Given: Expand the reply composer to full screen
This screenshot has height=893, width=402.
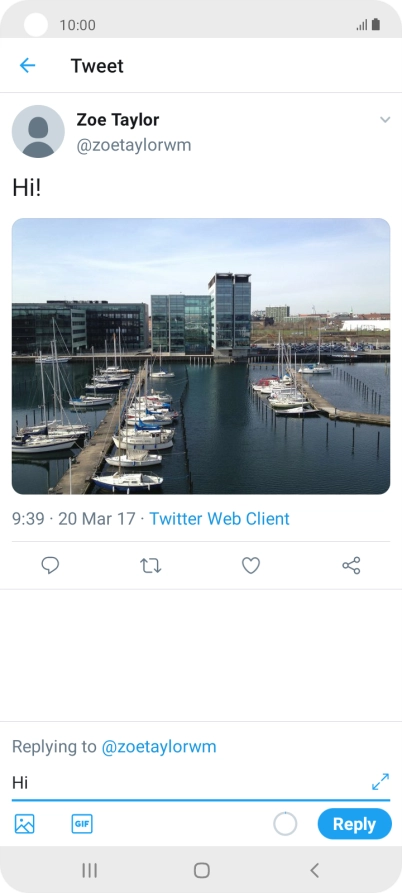Looking at the screenshot, I should point(380,781).
